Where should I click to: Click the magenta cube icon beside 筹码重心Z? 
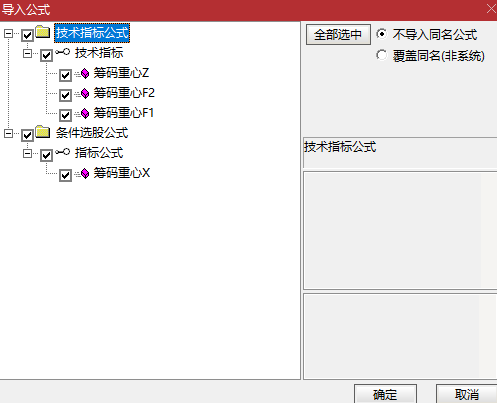(x=85, y=73)
